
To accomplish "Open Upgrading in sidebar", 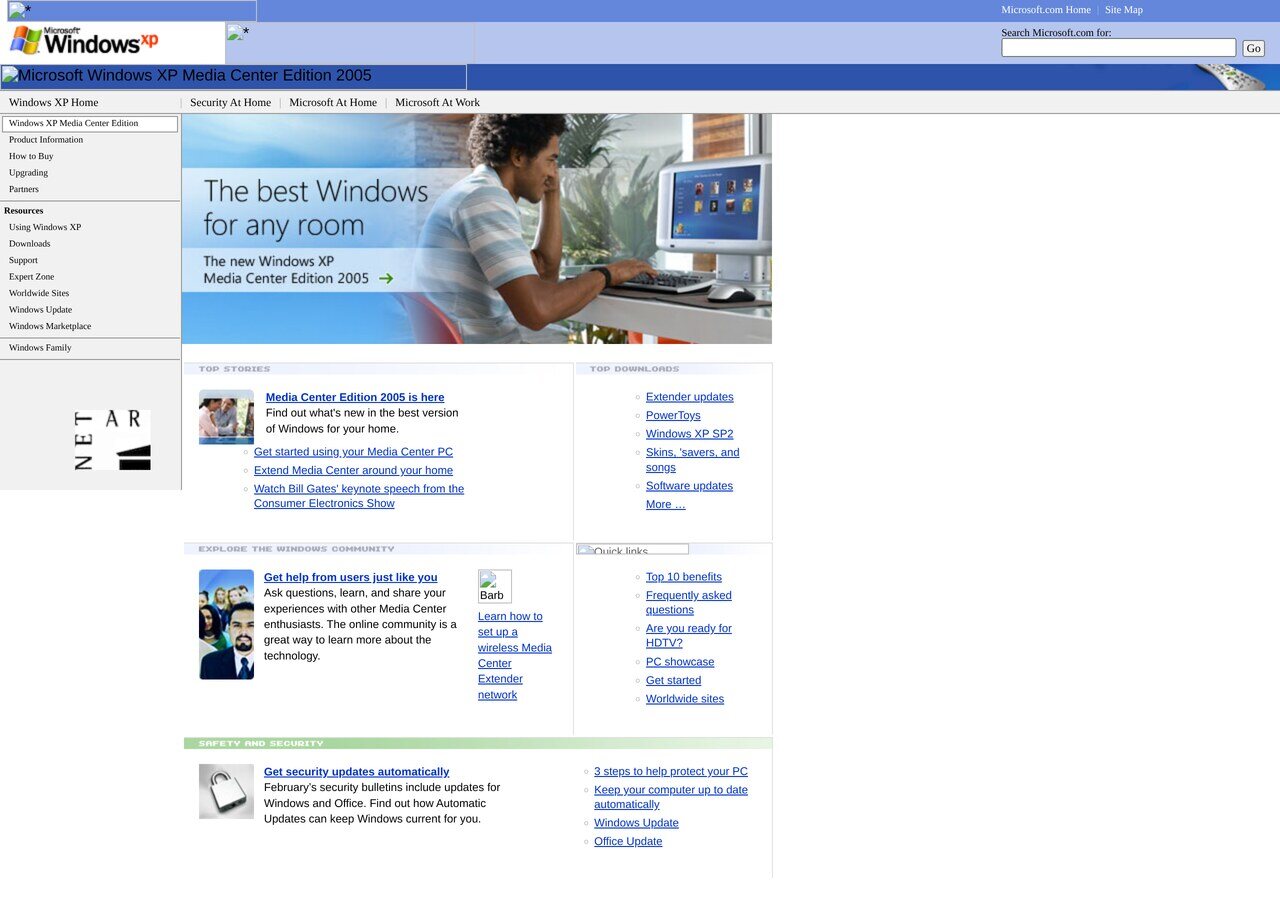I will point(28,173).
